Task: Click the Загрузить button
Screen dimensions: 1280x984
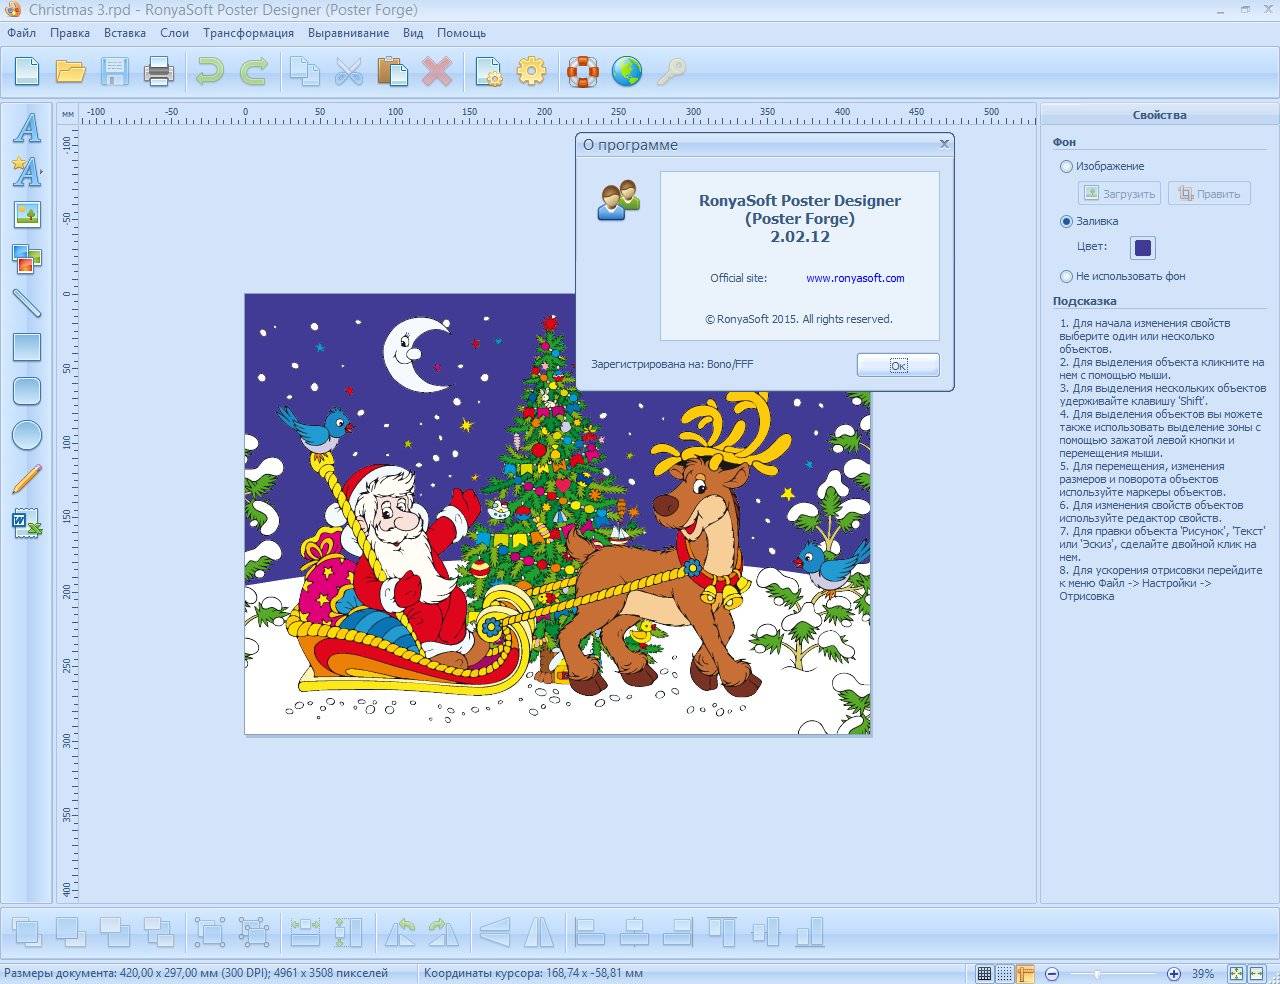Action: (x=1119, y=193)
